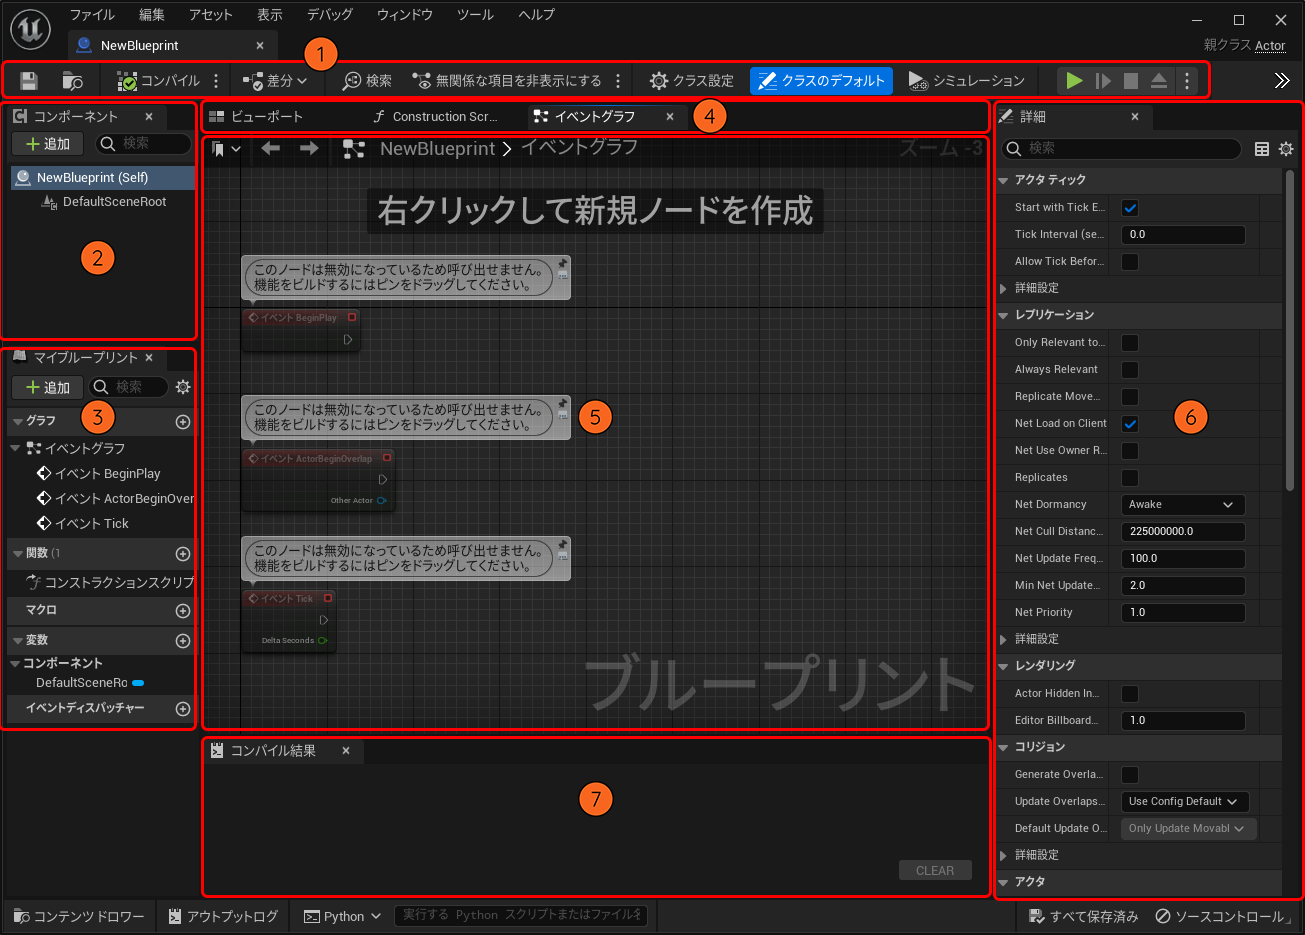The height and width of the screenshot is (935, 1305).
Task: Click the CLEAR button in compile results
Action: point(935,871)
